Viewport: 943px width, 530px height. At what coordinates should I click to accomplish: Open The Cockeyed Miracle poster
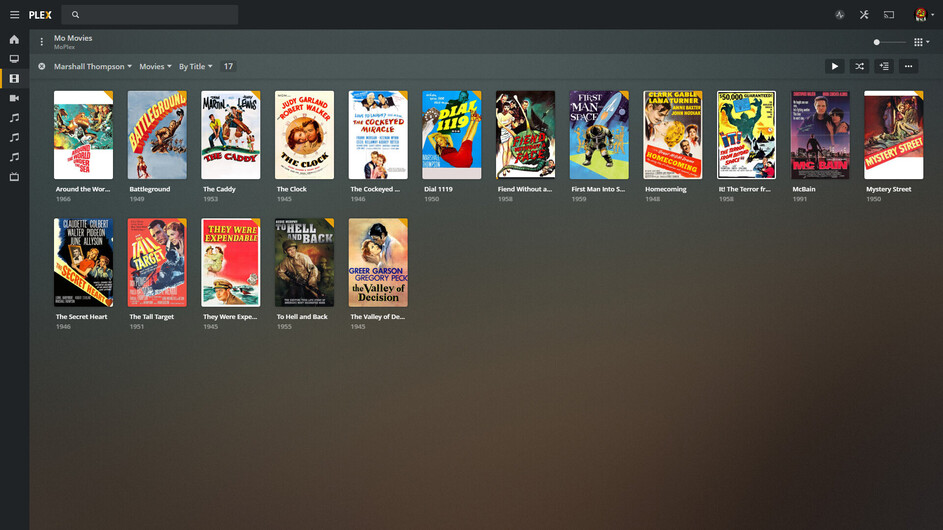(378, 135)
